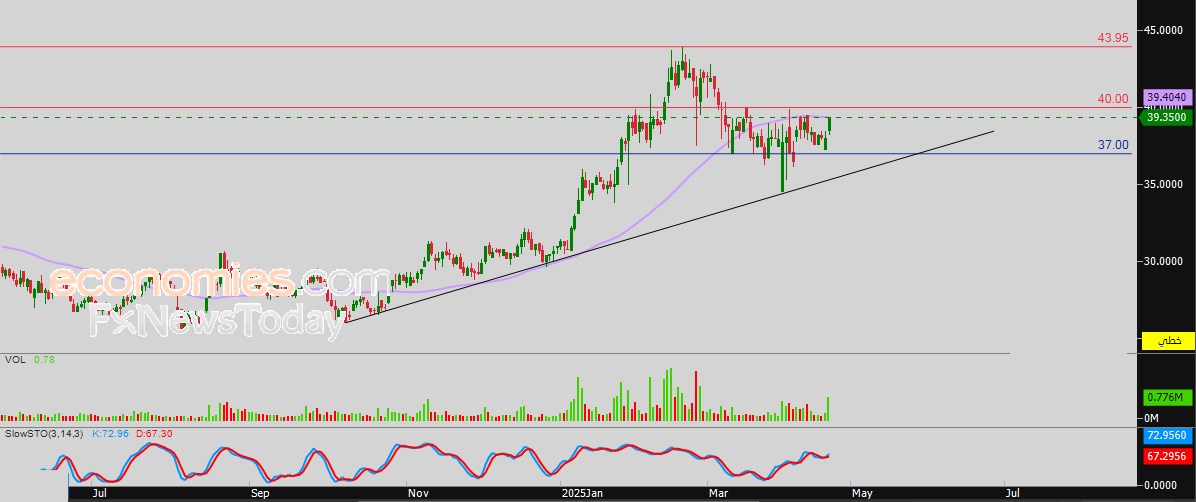Select the purple 39.4040 price tag
1196x502 pixels.
(1166, 98)
